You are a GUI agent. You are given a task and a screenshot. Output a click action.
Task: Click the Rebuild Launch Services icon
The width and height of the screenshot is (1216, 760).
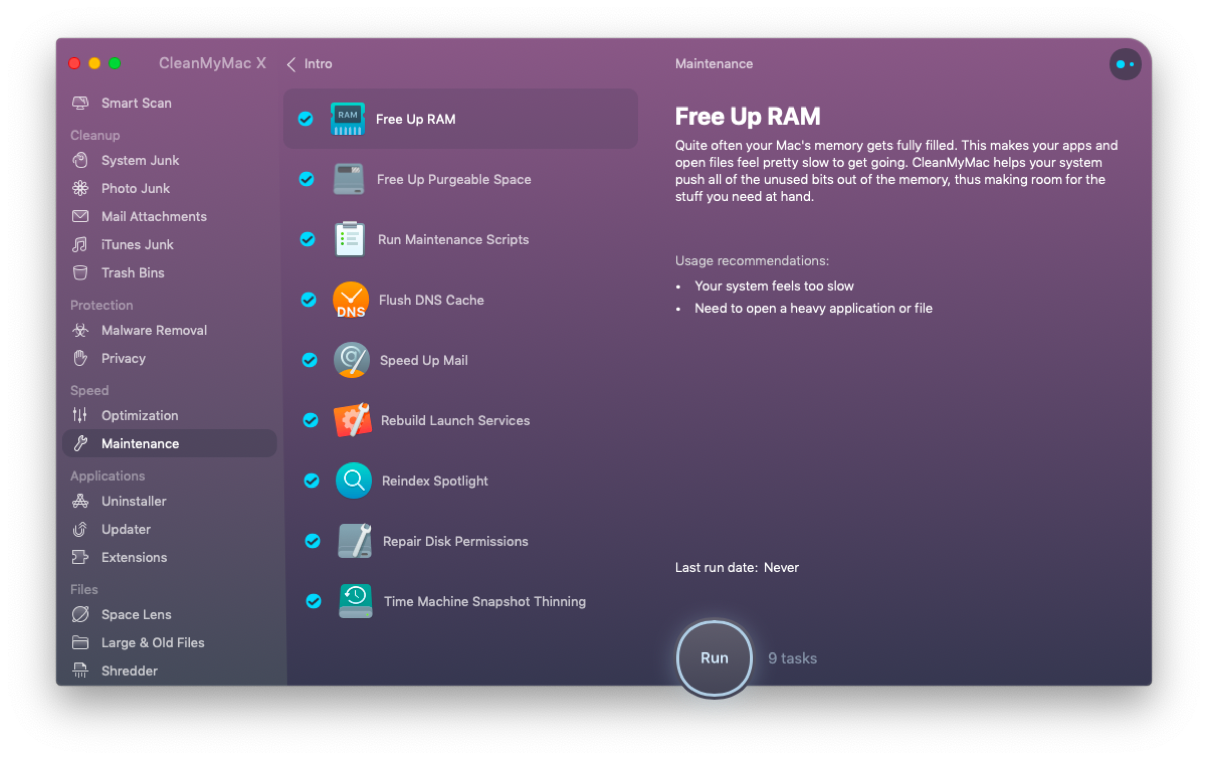click(353, 420)
